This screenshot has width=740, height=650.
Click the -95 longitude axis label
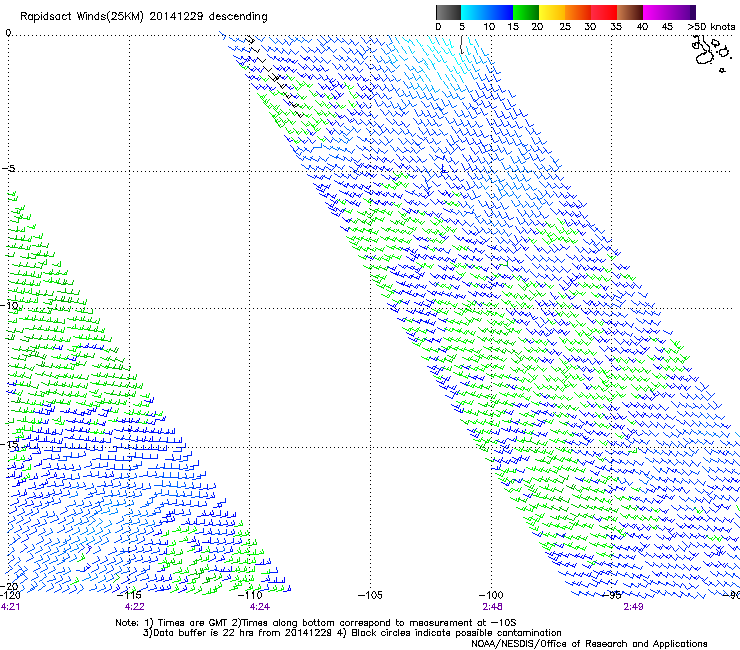[x=612, y=595]
